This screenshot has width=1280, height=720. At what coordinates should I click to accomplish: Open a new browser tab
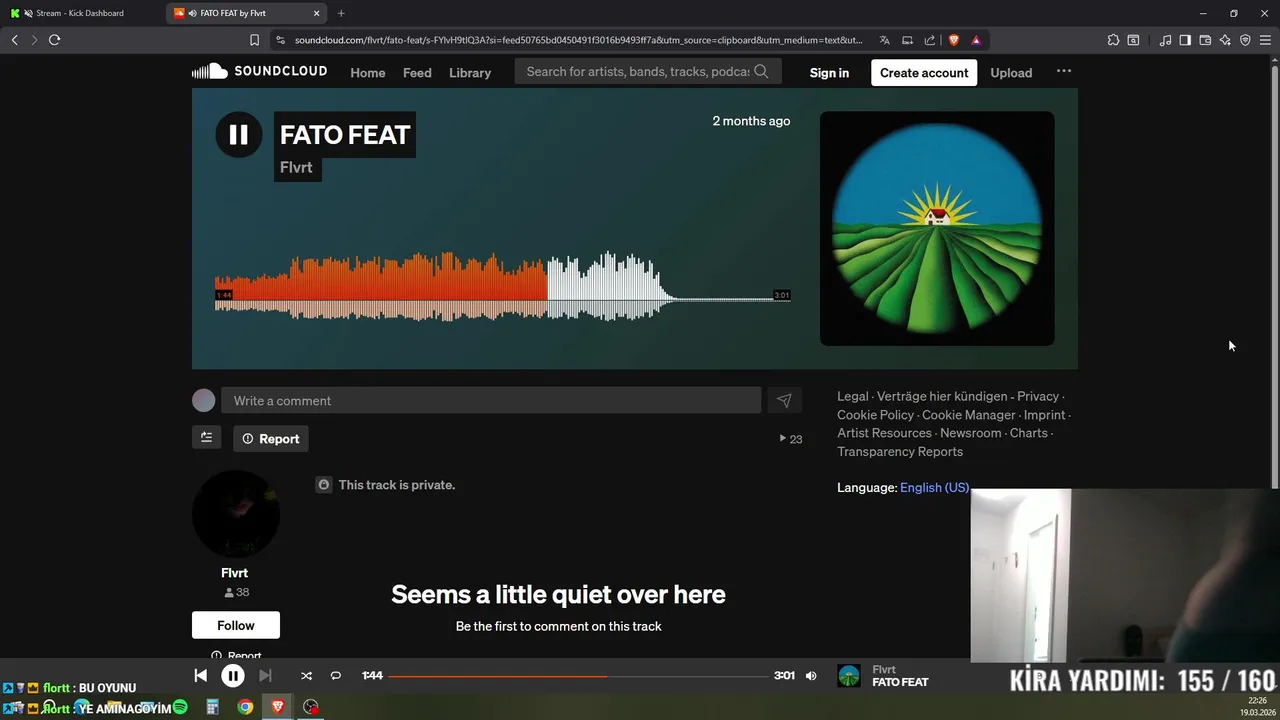[341, 13]
